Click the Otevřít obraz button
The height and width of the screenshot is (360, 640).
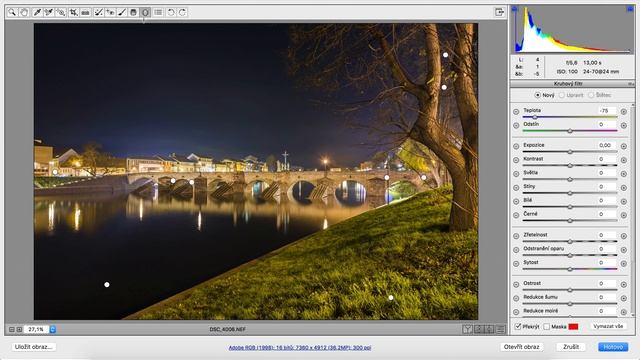point(522,347)
